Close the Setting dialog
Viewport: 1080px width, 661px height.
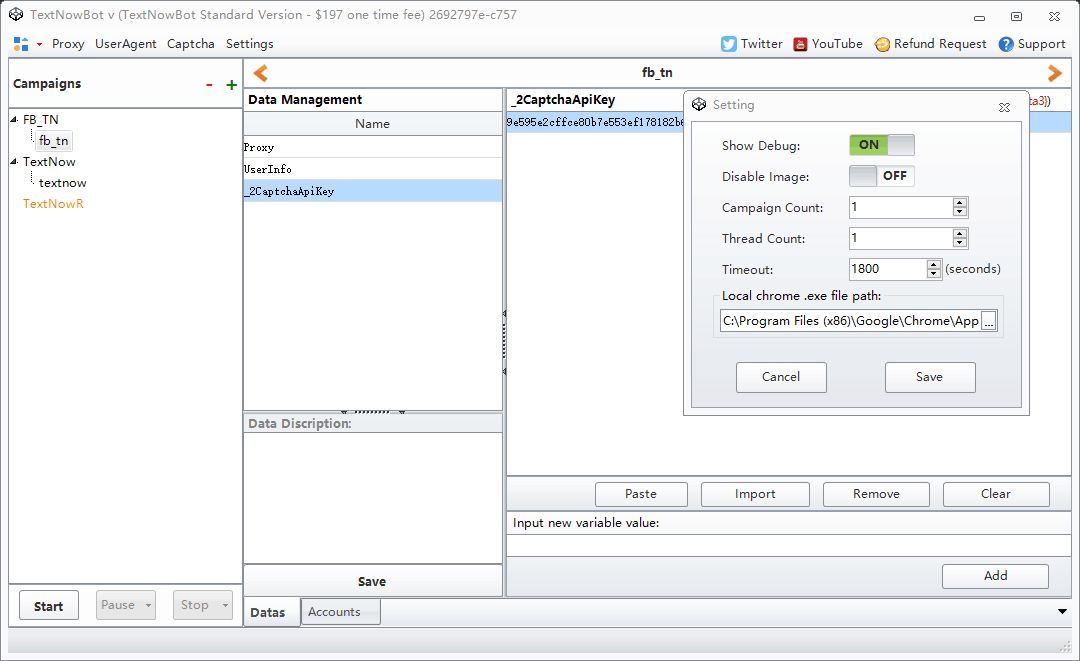[x=1004, y=107]
